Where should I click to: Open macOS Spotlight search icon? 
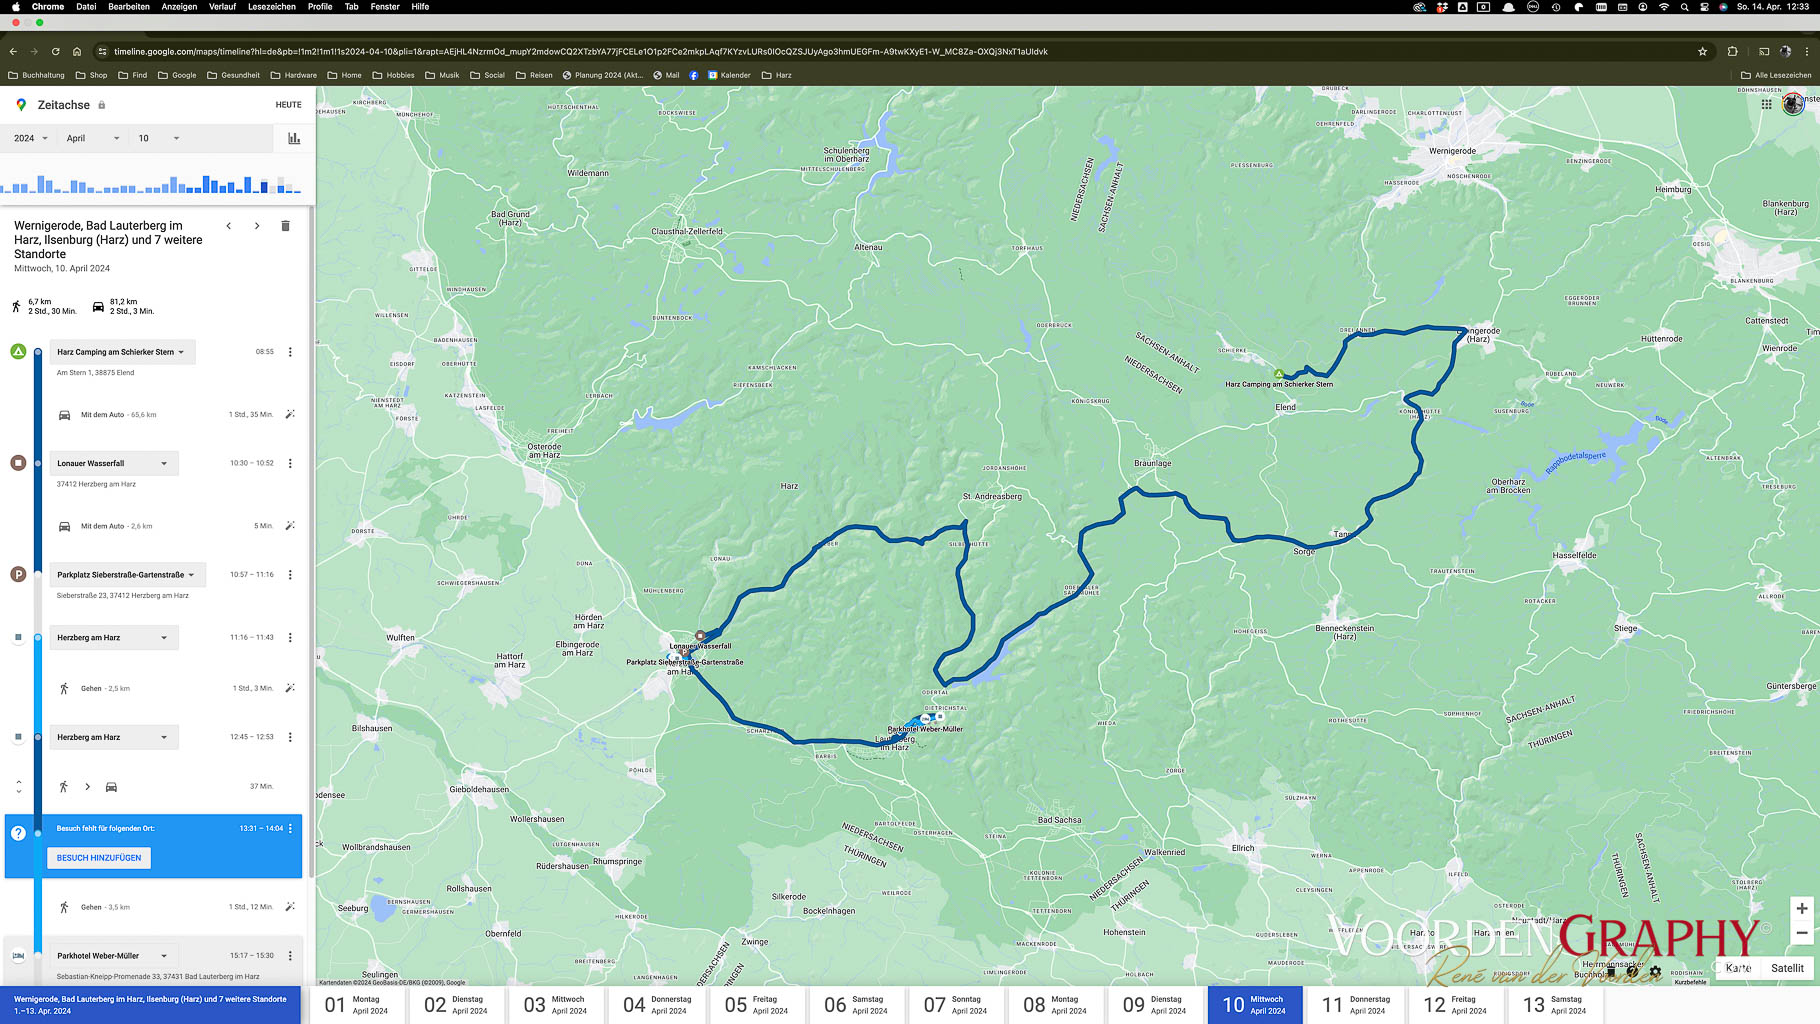pos(1684,6)
